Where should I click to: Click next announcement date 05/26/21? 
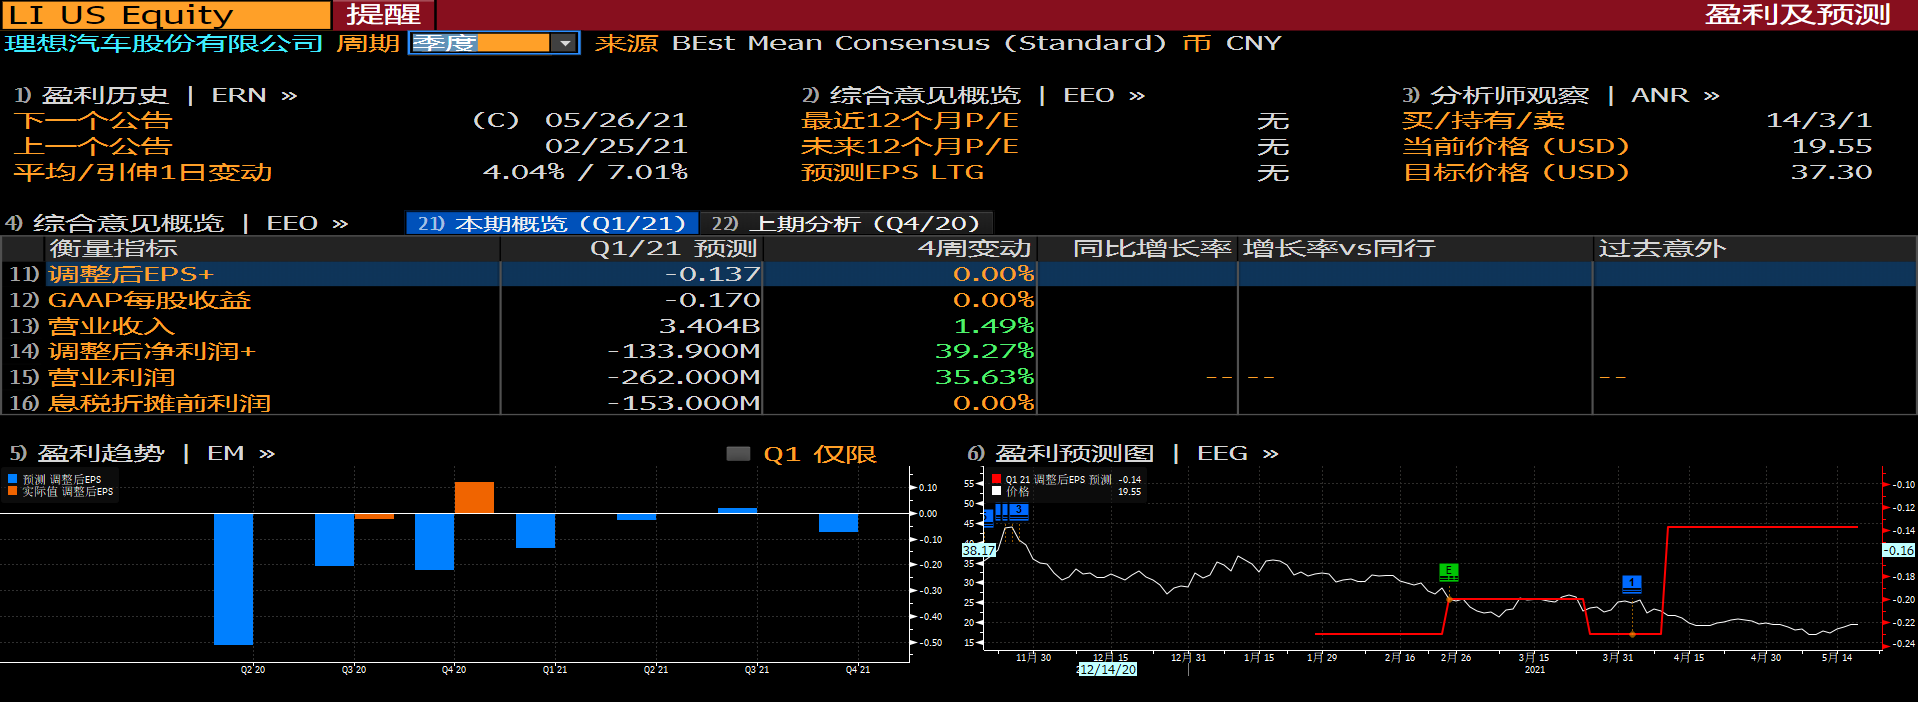[616, 121]
